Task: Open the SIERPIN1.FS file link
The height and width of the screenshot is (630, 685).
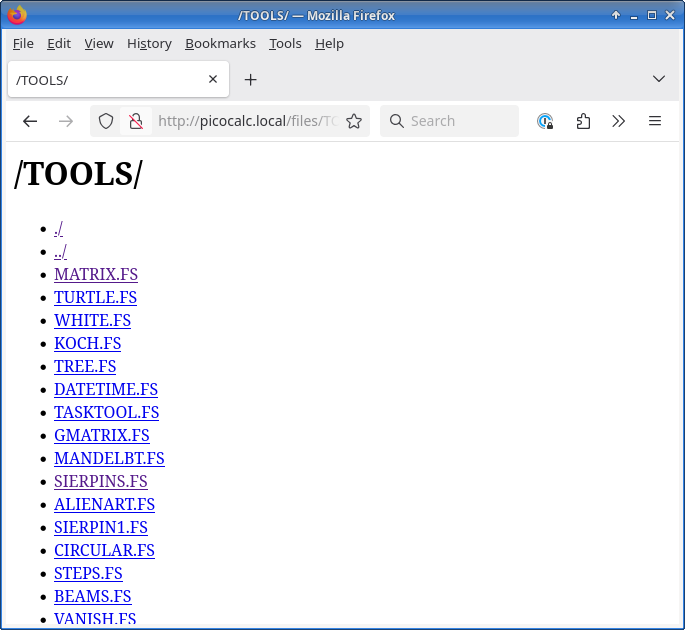Action: pos(101,527)
